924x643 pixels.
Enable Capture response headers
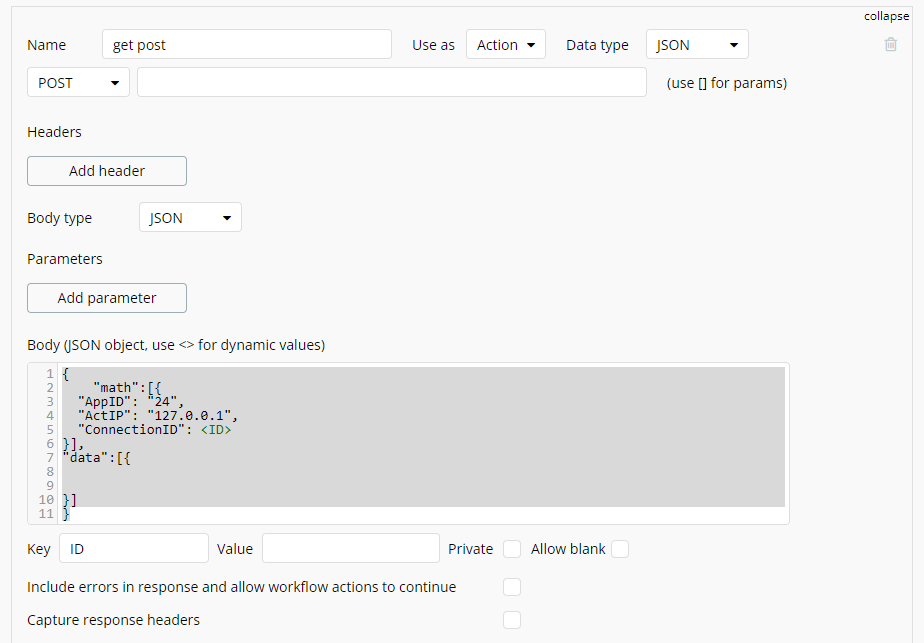(x=512, y=620)
